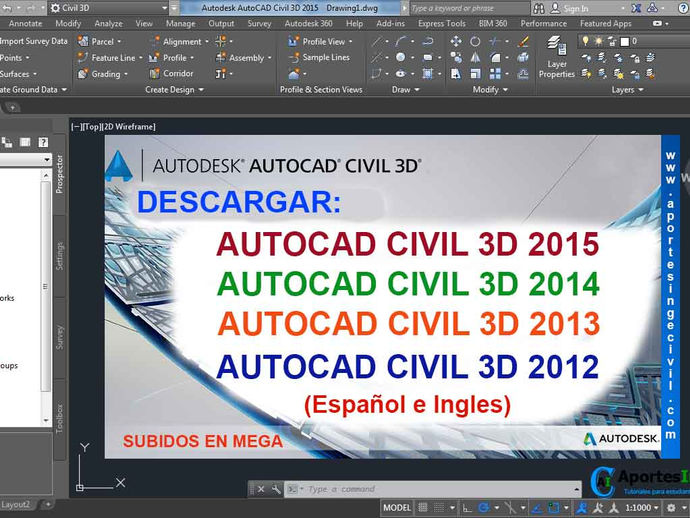The height and width of the screenshot is (518, 690).
Task: Click Sign In
Action: point(576,8)
